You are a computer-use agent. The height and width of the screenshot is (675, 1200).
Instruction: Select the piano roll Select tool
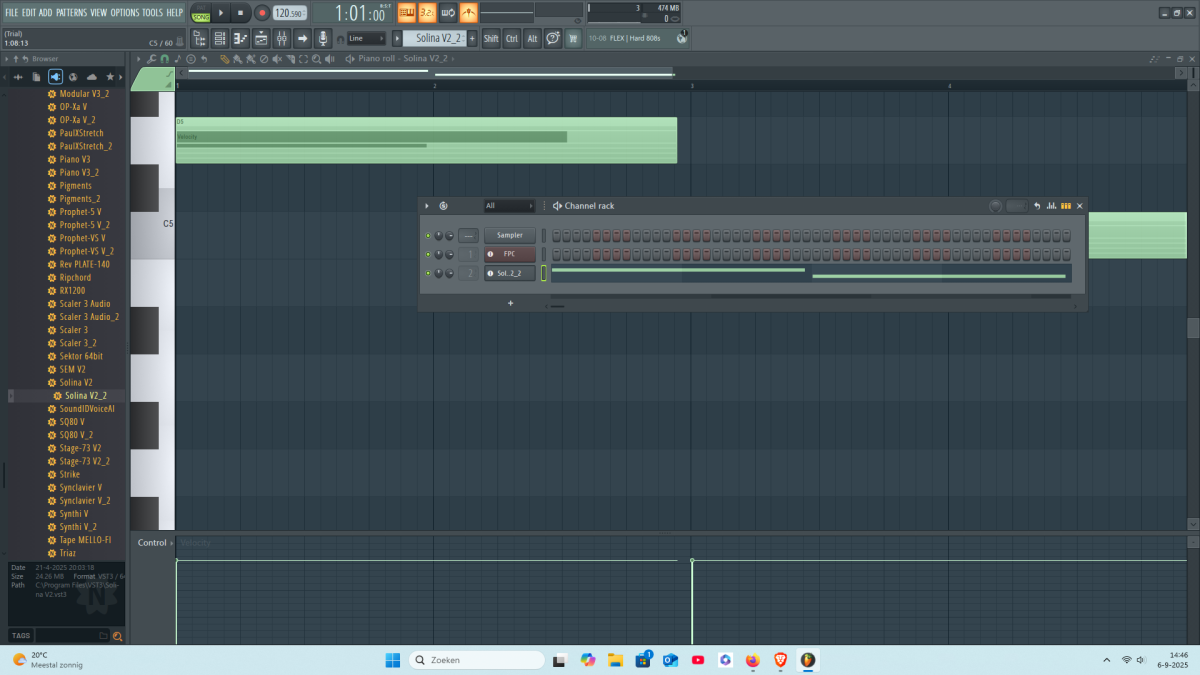(303, 59)
